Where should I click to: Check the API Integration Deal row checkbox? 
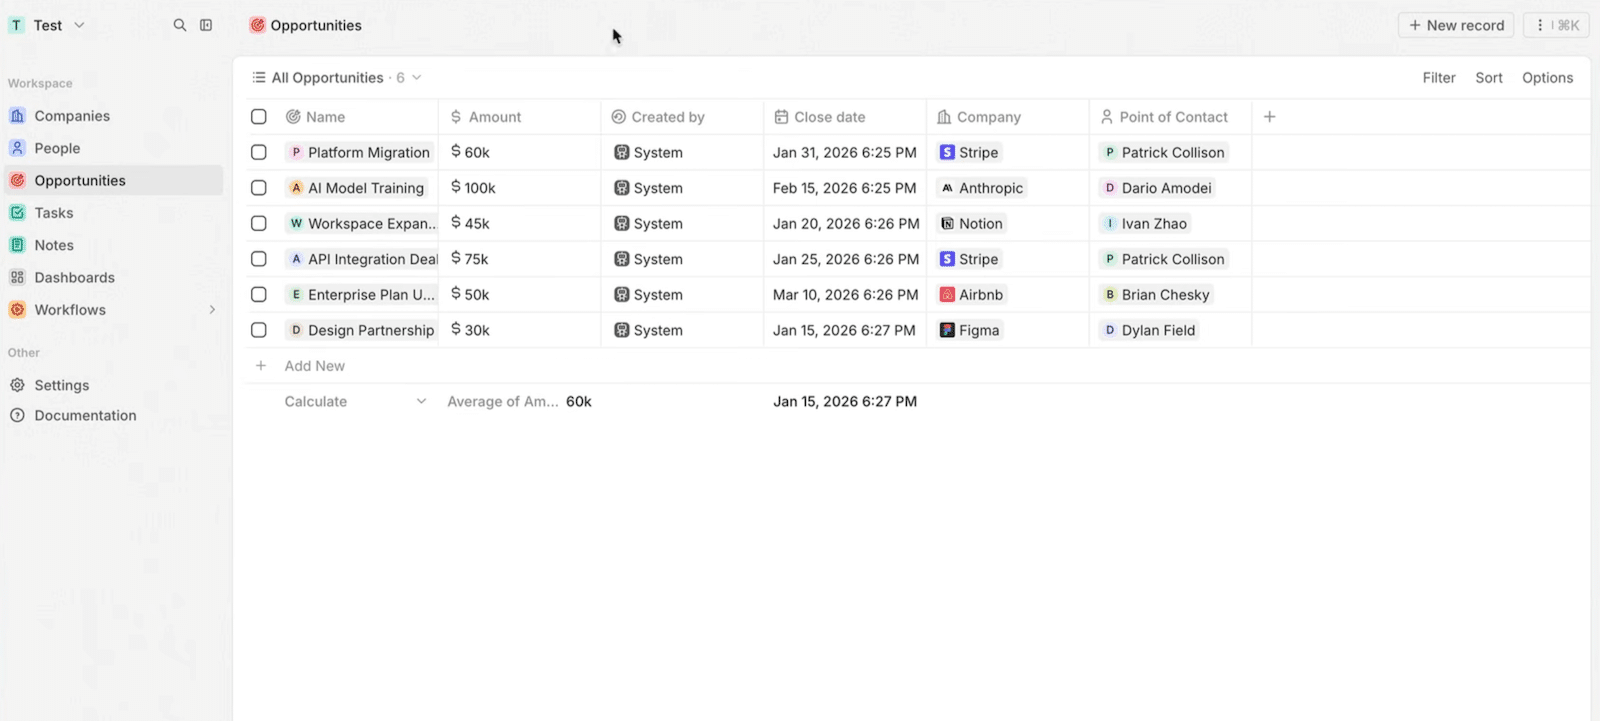pyautogui.click(x=259, y=259)
